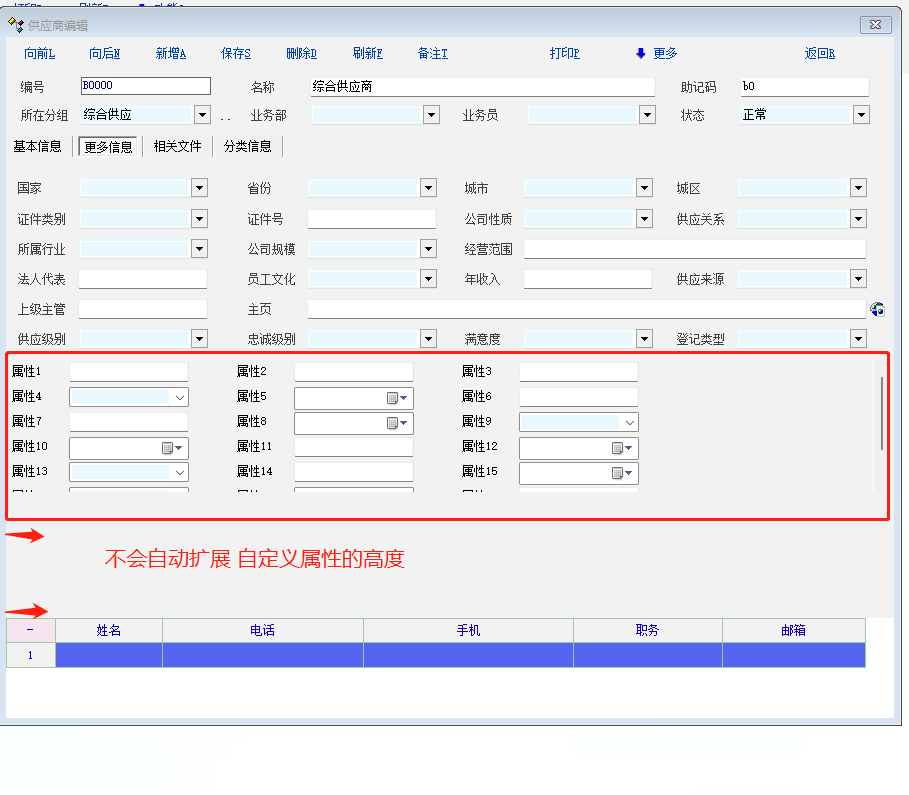Screen dimensions: 909x795
Task: Click the 新增A toolbar button
Action: tap(170, 54)
